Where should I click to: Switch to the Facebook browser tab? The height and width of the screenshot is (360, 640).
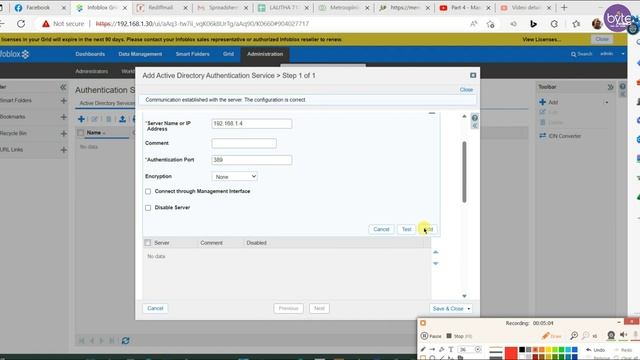point(40,7)
